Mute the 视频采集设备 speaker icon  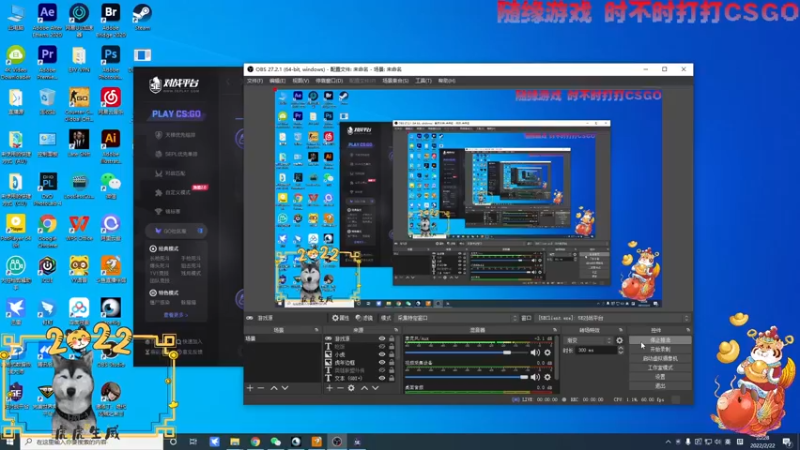tap(535, 377)
